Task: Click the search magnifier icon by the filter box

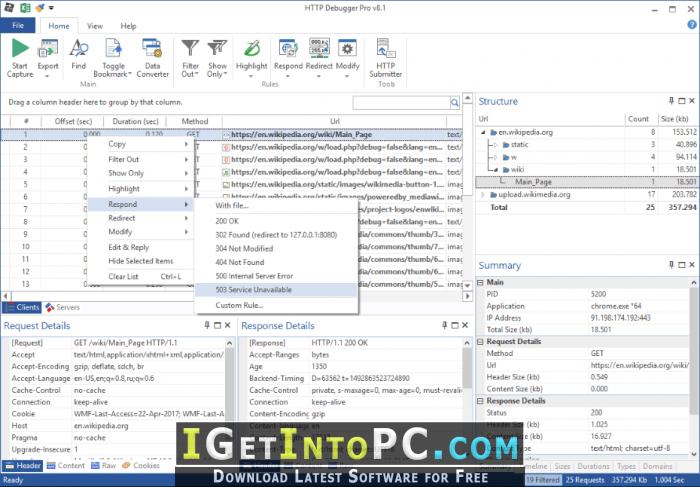Action: pyautogui.click(x=454, y=103)
